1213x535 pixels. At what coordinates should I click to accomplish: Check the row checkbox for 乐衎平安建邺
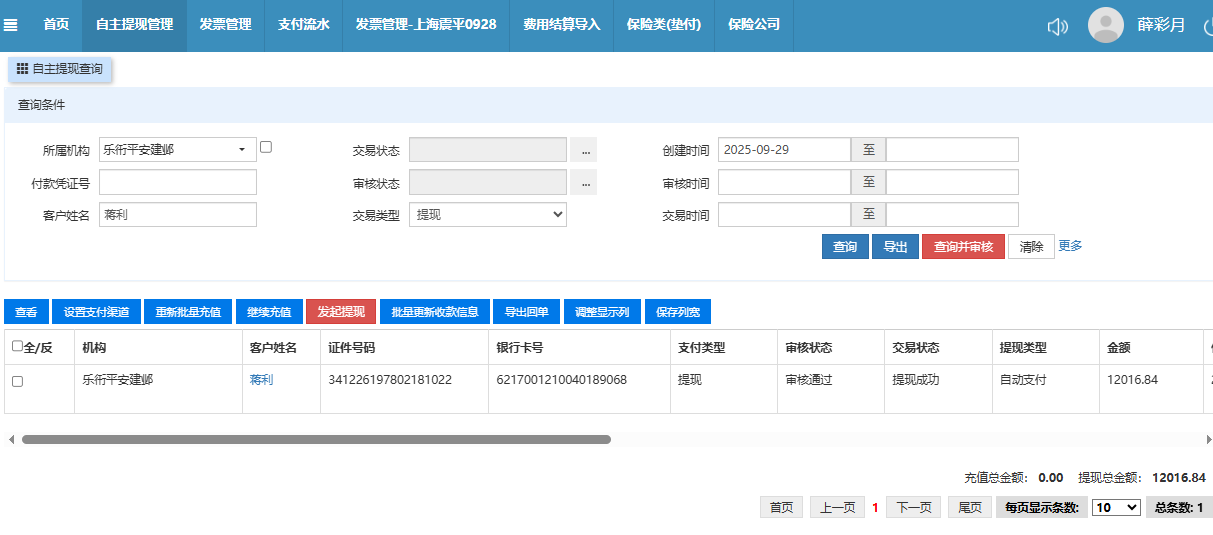(17, 381)
